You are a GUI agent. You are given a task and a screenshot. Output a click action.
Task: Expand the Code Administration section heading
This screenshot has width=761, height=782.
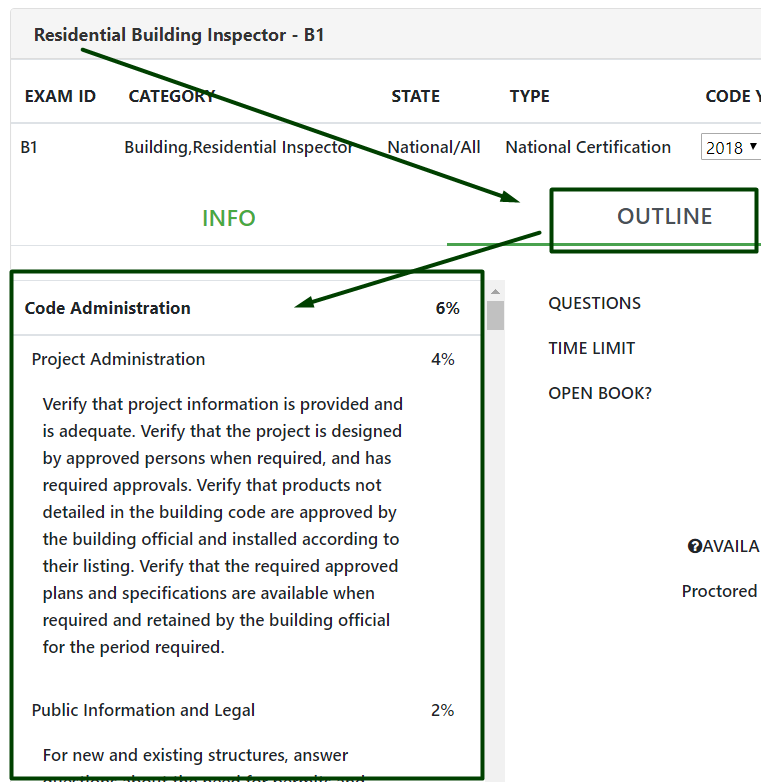(108, 308)
